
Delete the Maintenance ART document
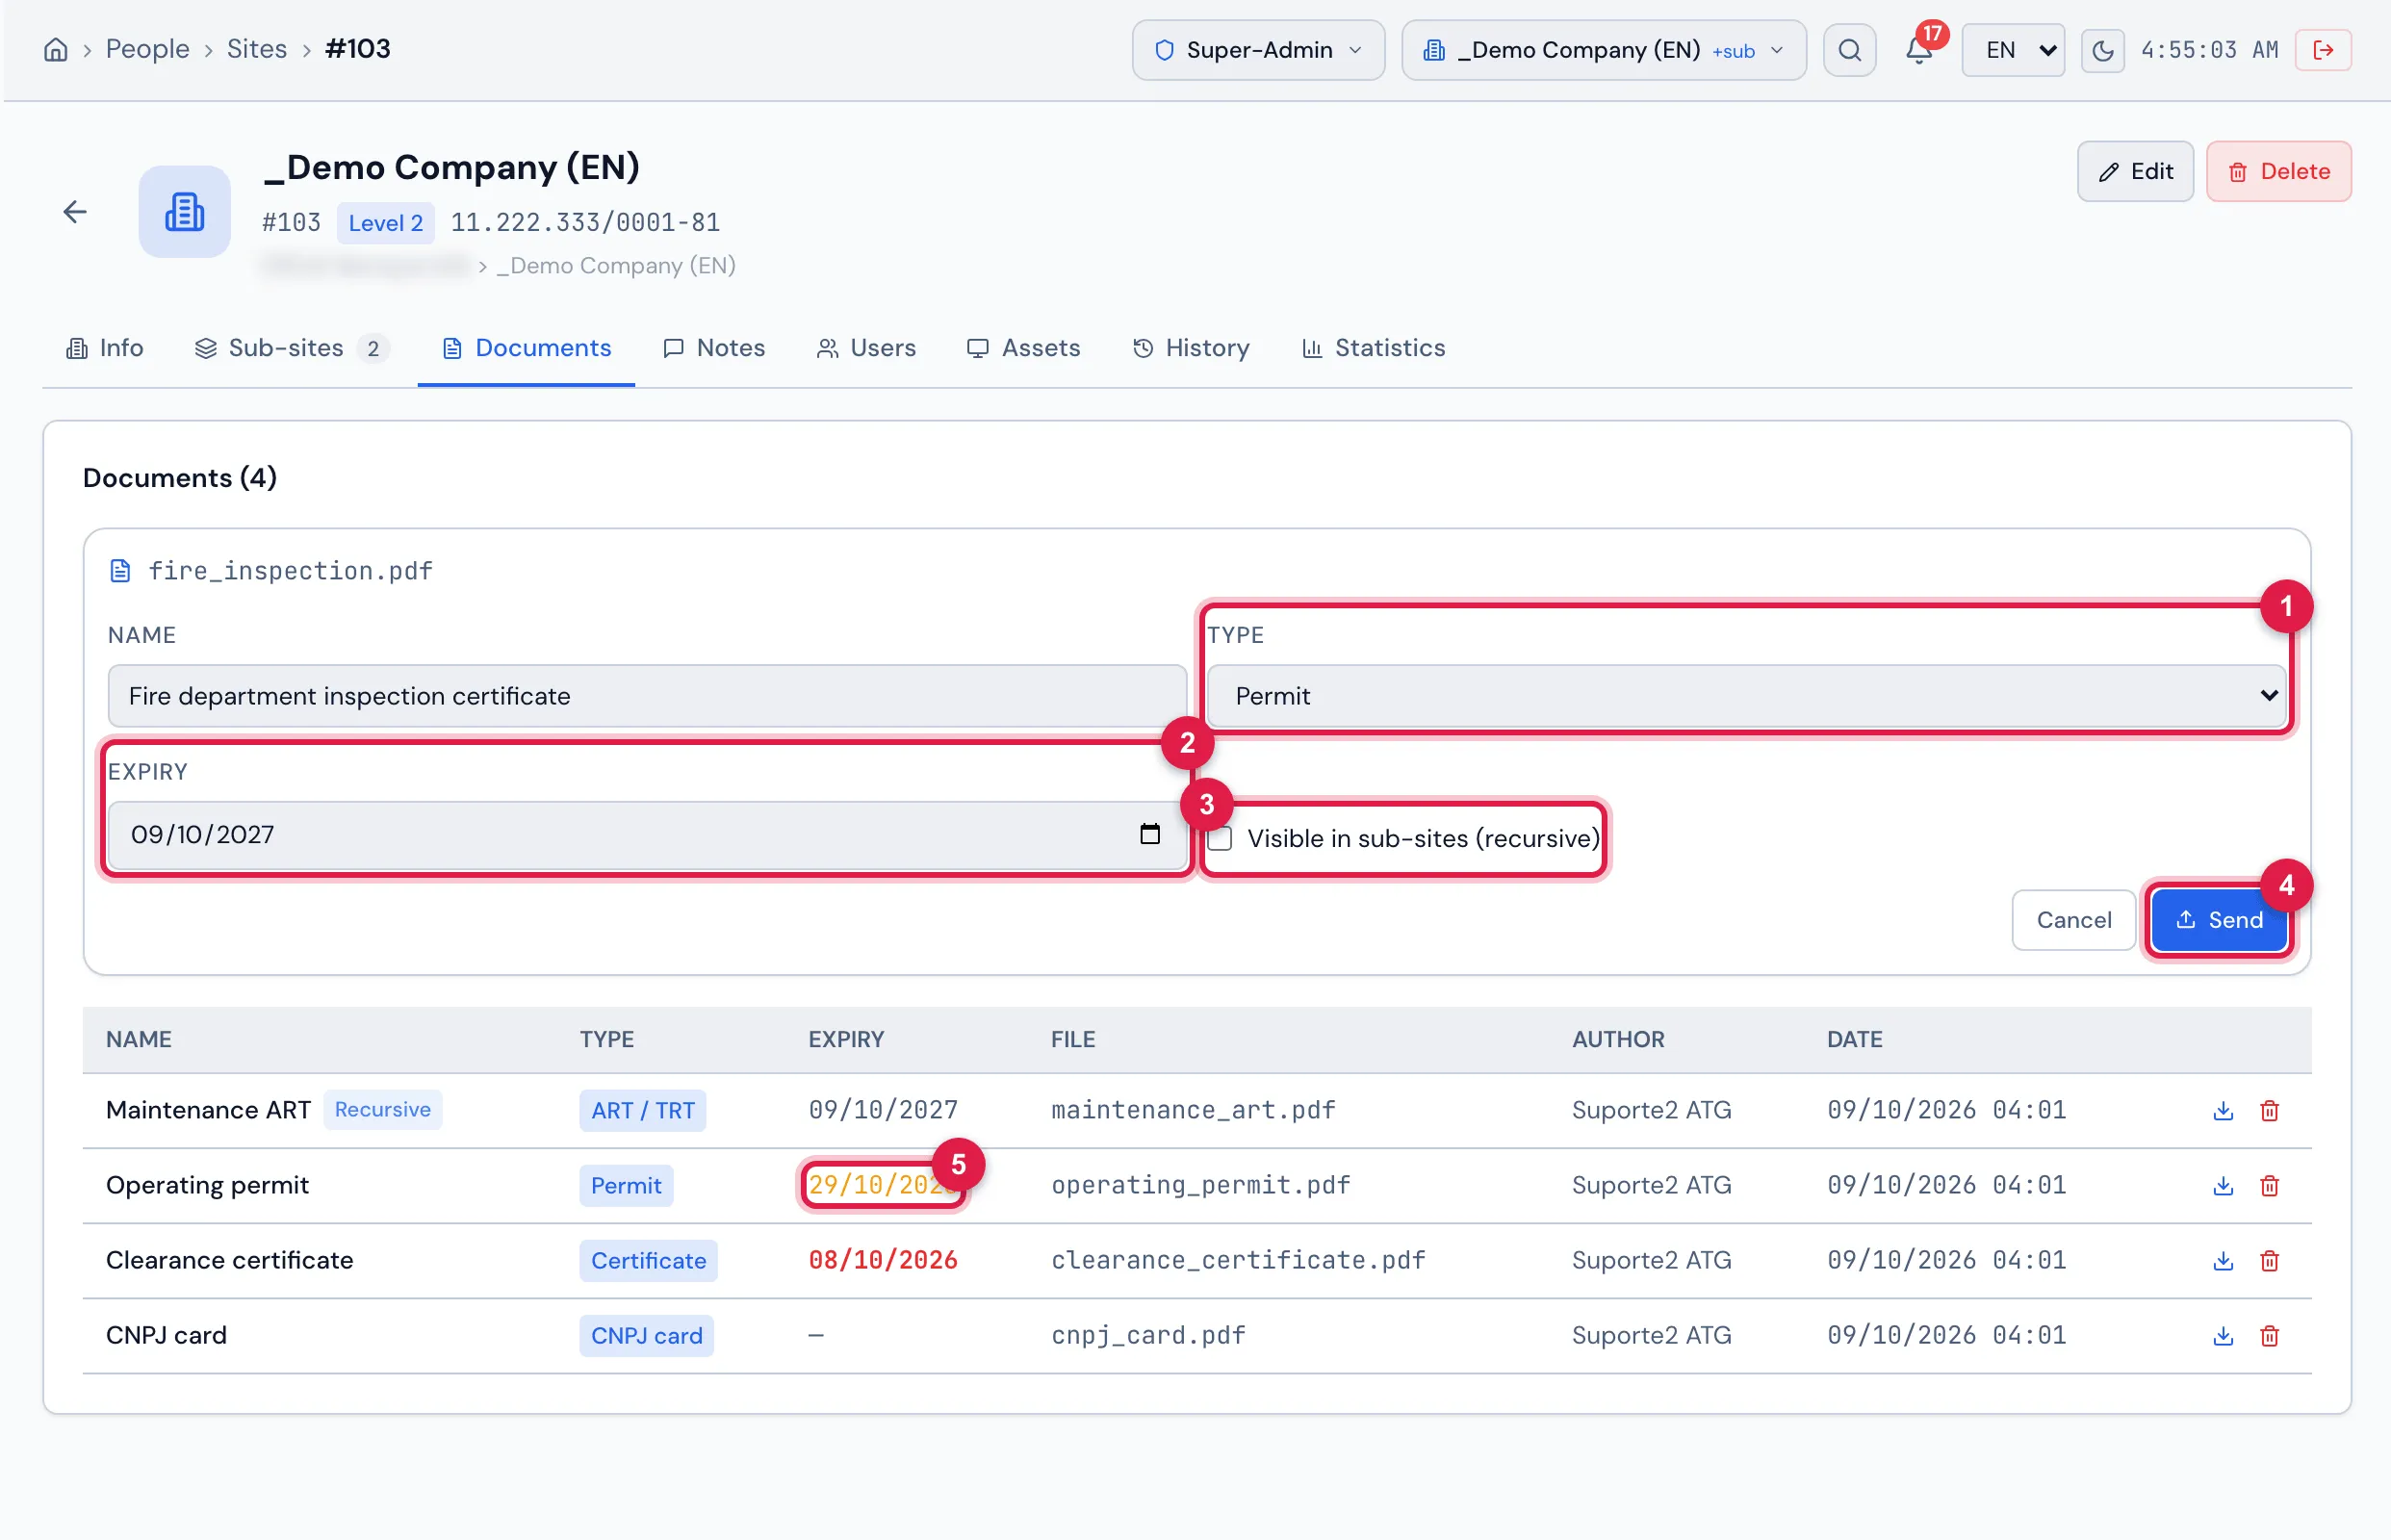[2269, 1111]
